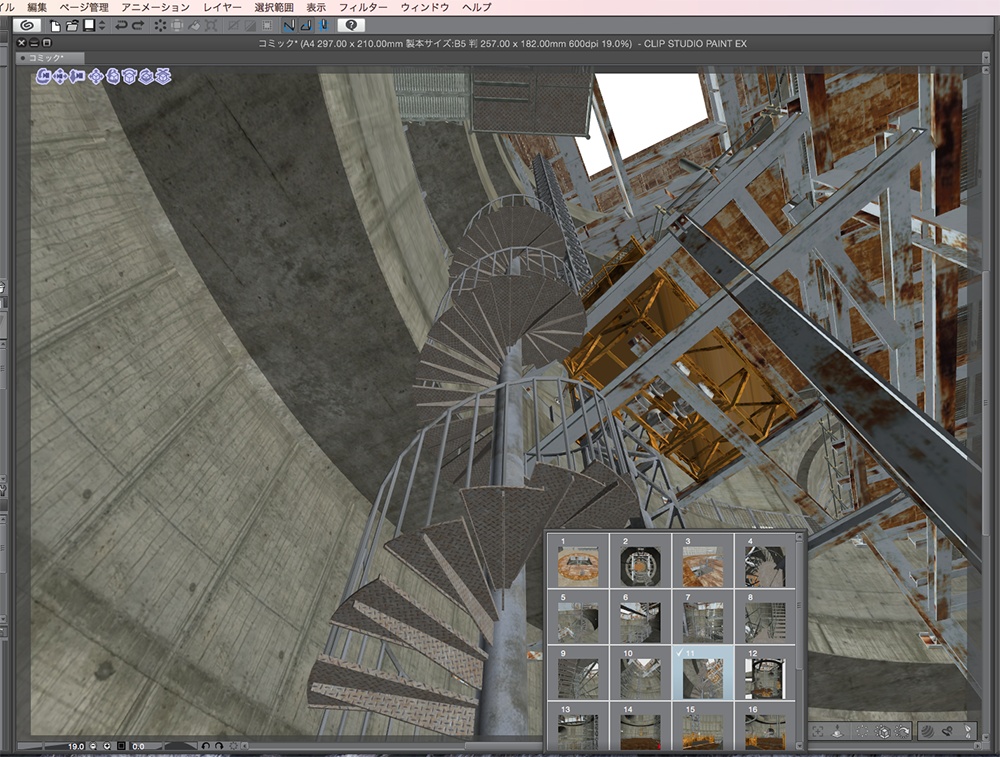Viewport: 1000px width, 757px height.
Task: Click the last 3D manipulator icon in the row
Action: point(163,76)
